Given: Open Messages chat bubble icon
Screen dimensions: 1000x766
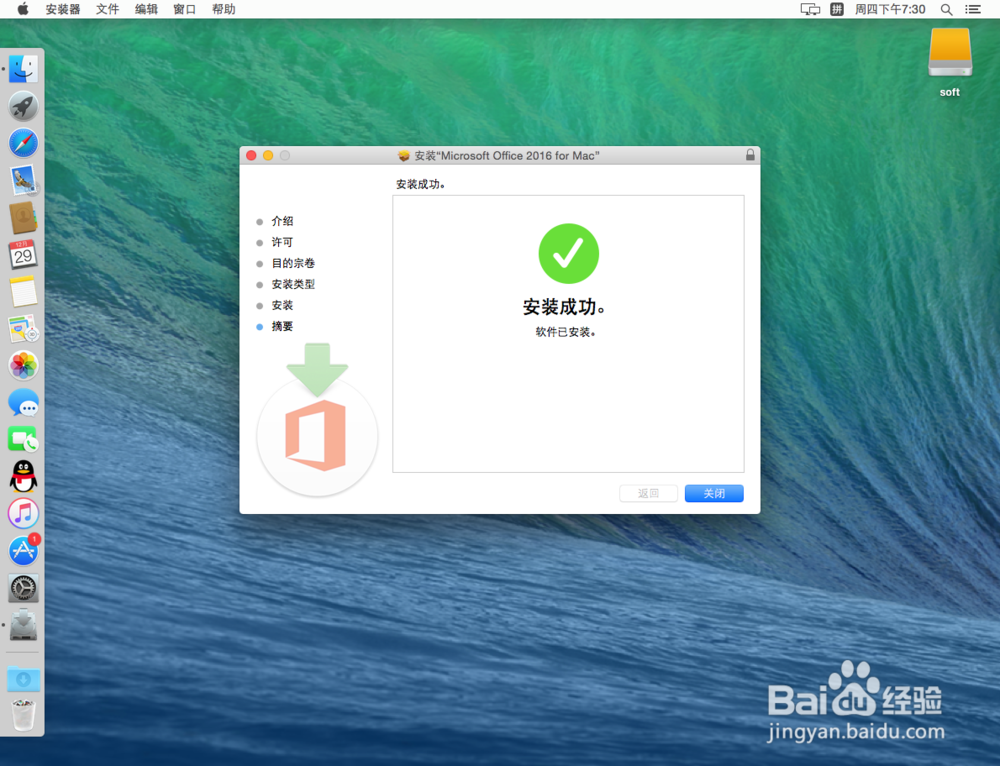Looking at the screenshot, I should point(24,402).
